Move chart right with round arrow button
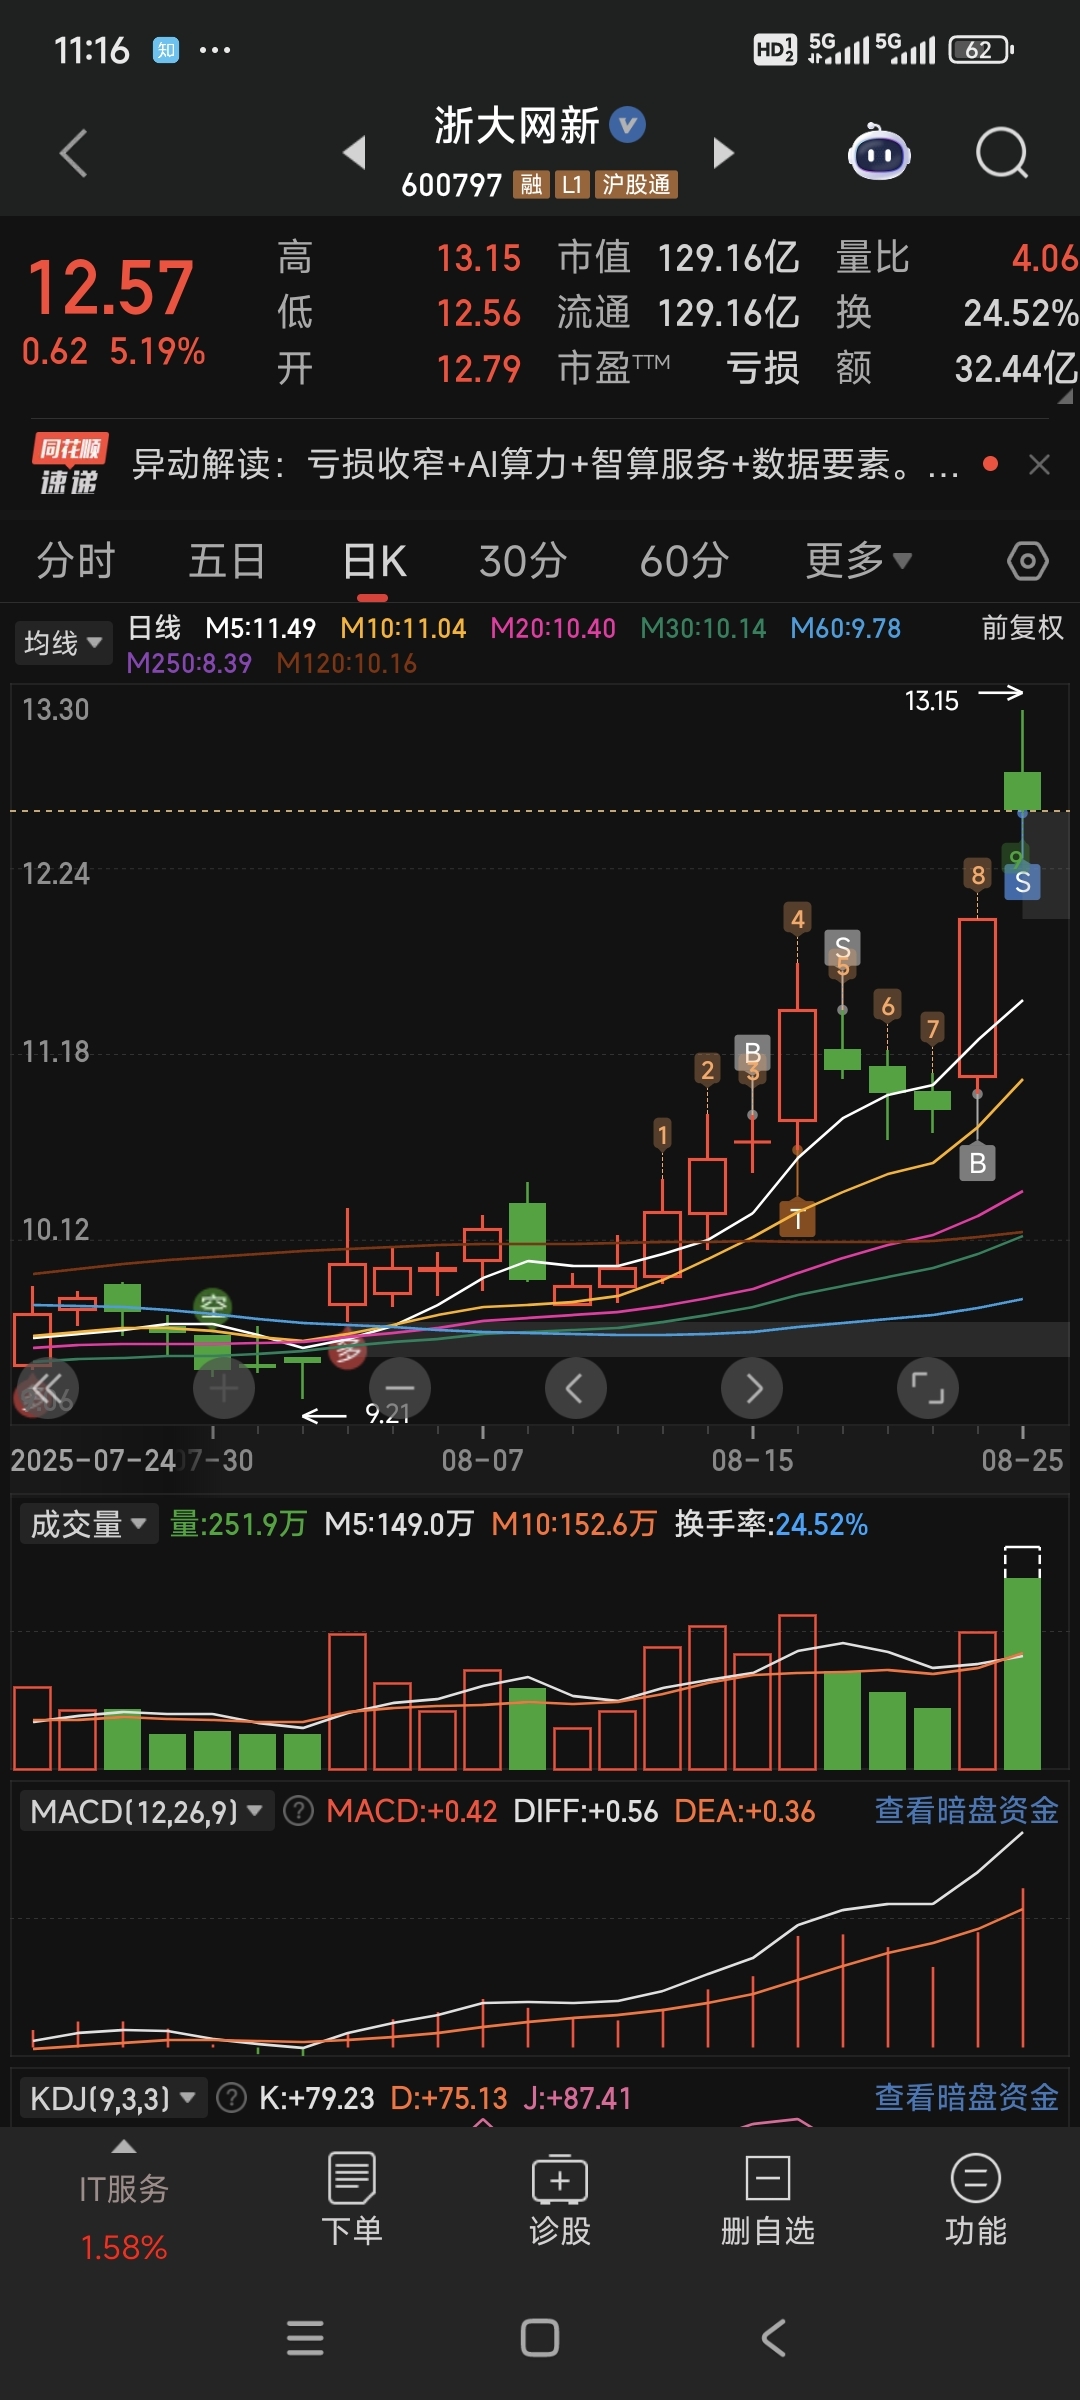Image resolution: width=1080 pixels, height=2400 pixels. (752, 1388)
